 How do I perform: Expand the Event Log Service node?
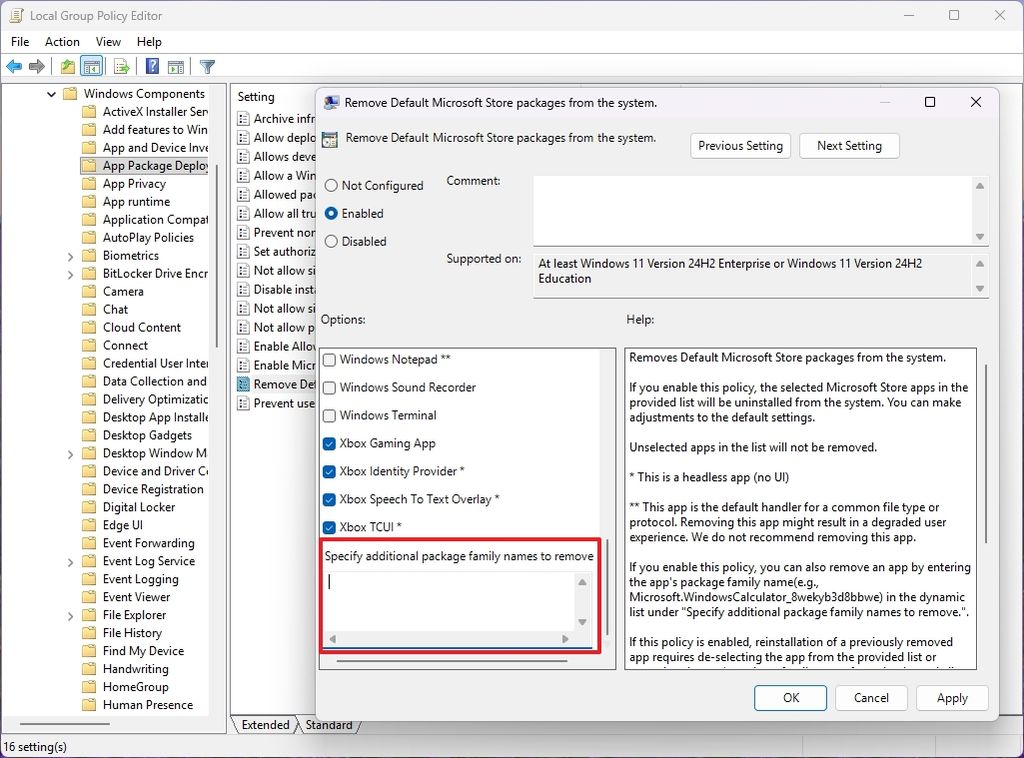click(x=71, y=561)
